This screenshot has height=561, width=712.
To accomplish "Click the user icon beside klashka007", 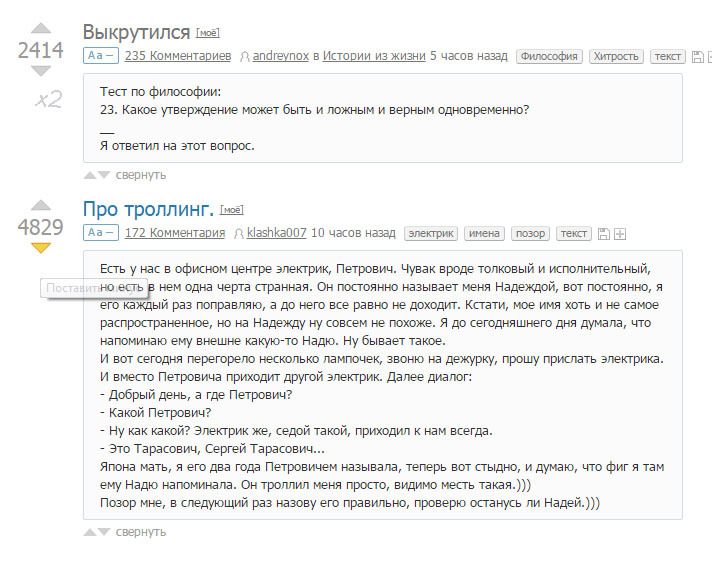I will (x=239, y=234).
